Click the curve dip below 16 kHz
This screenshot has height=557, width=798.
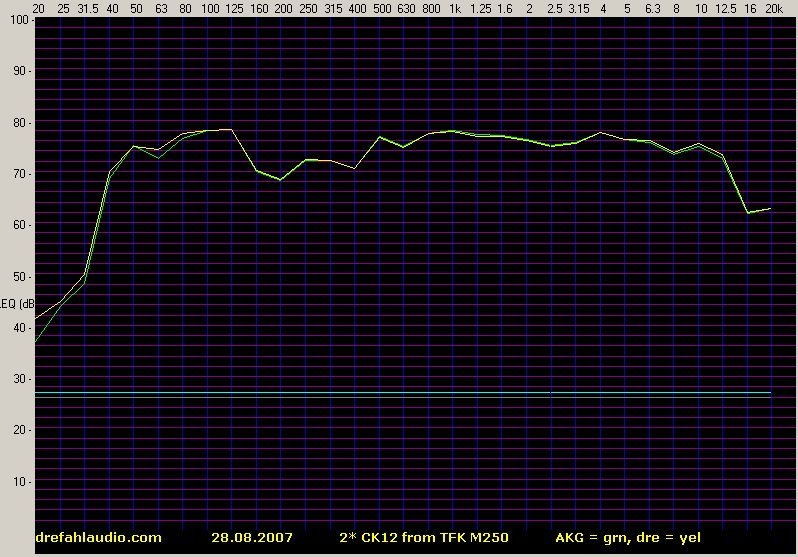tap(748, 212)
